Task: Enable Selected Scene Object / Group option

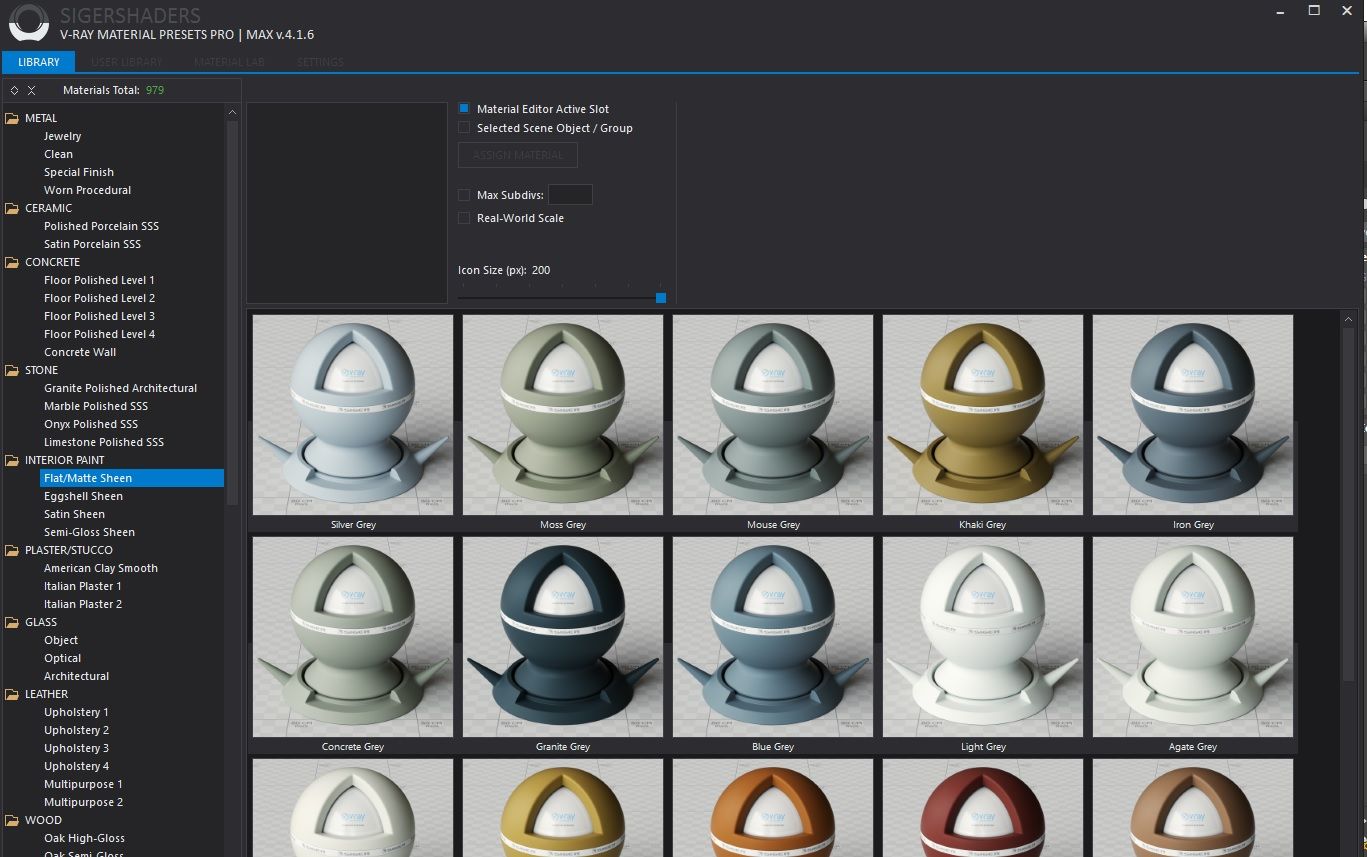Action: pyautogui.click(x=464, y=127)
